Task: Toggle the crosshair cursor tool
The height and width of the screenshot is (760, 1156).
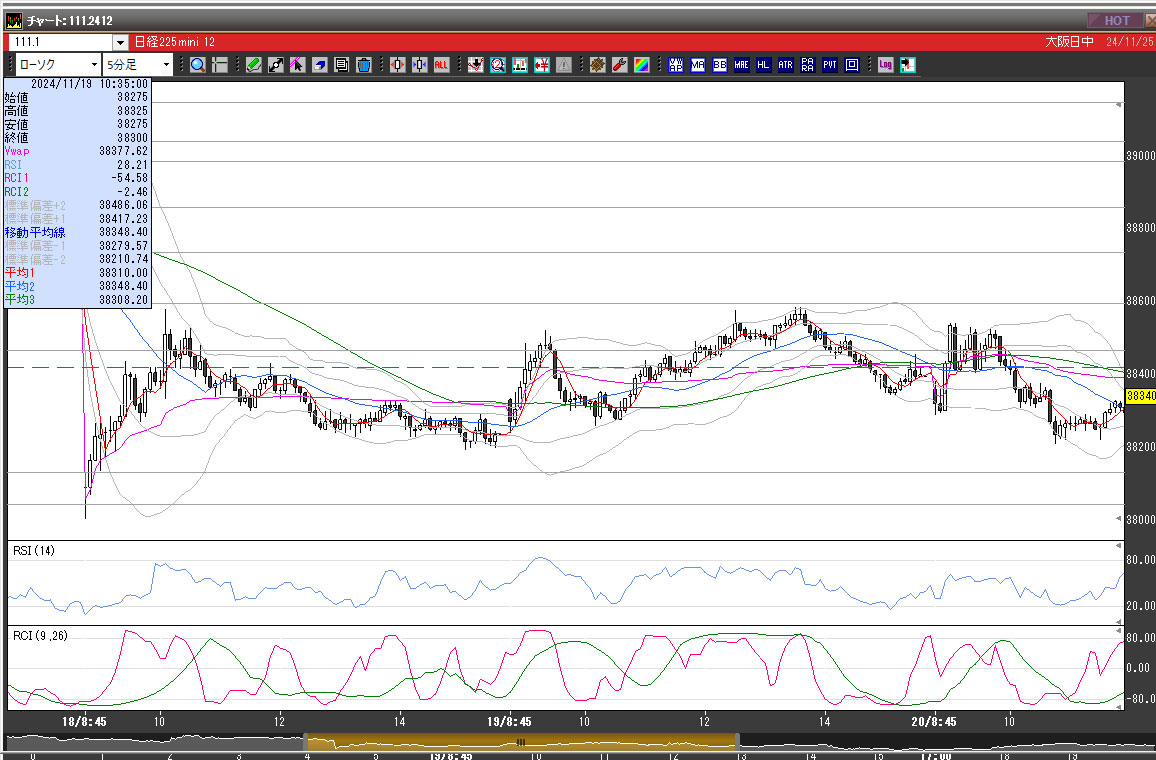Action: pos(220,65)
